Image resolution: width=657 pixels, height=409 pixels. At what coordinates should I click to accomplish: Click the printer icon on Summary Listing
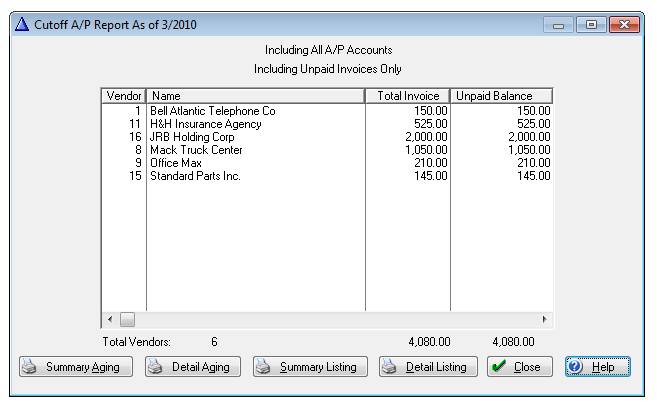(265, 367)
